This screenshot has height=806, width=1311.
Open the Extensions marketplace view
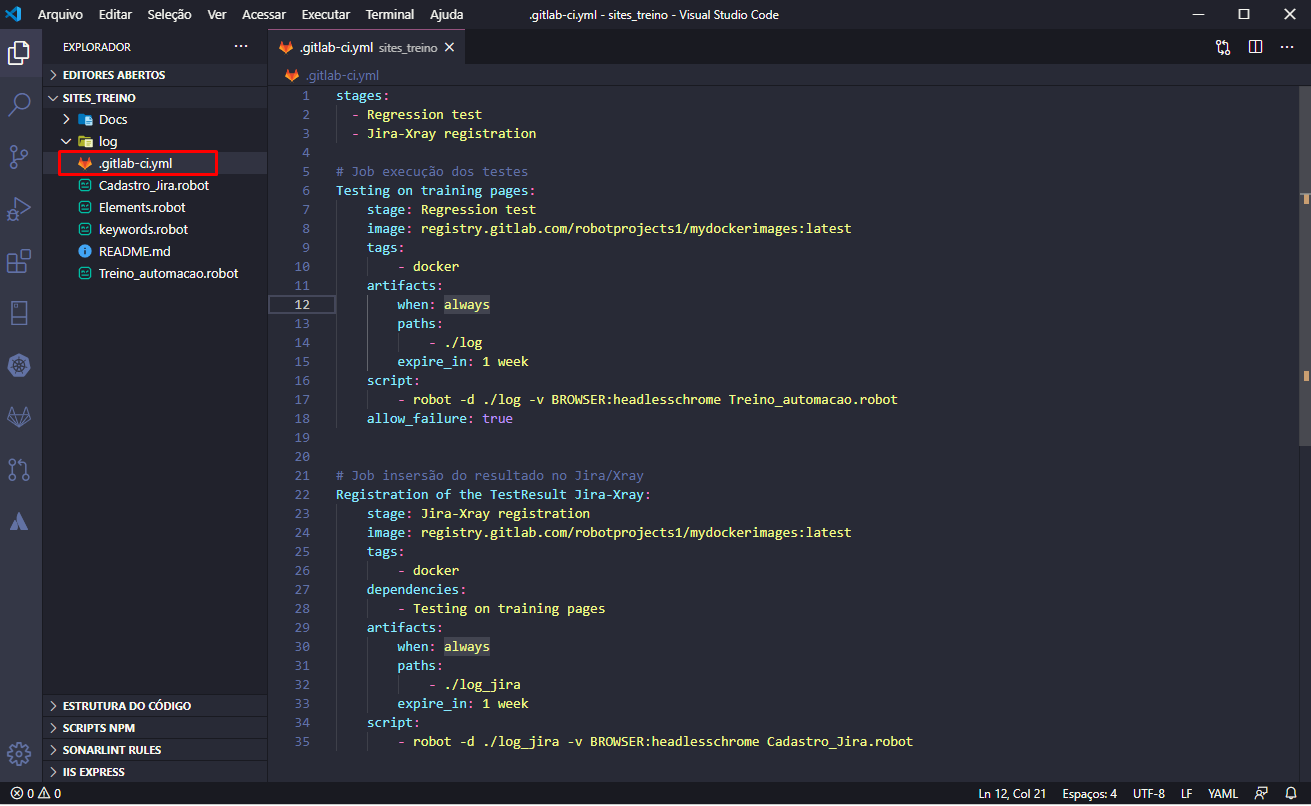[20, 261]
